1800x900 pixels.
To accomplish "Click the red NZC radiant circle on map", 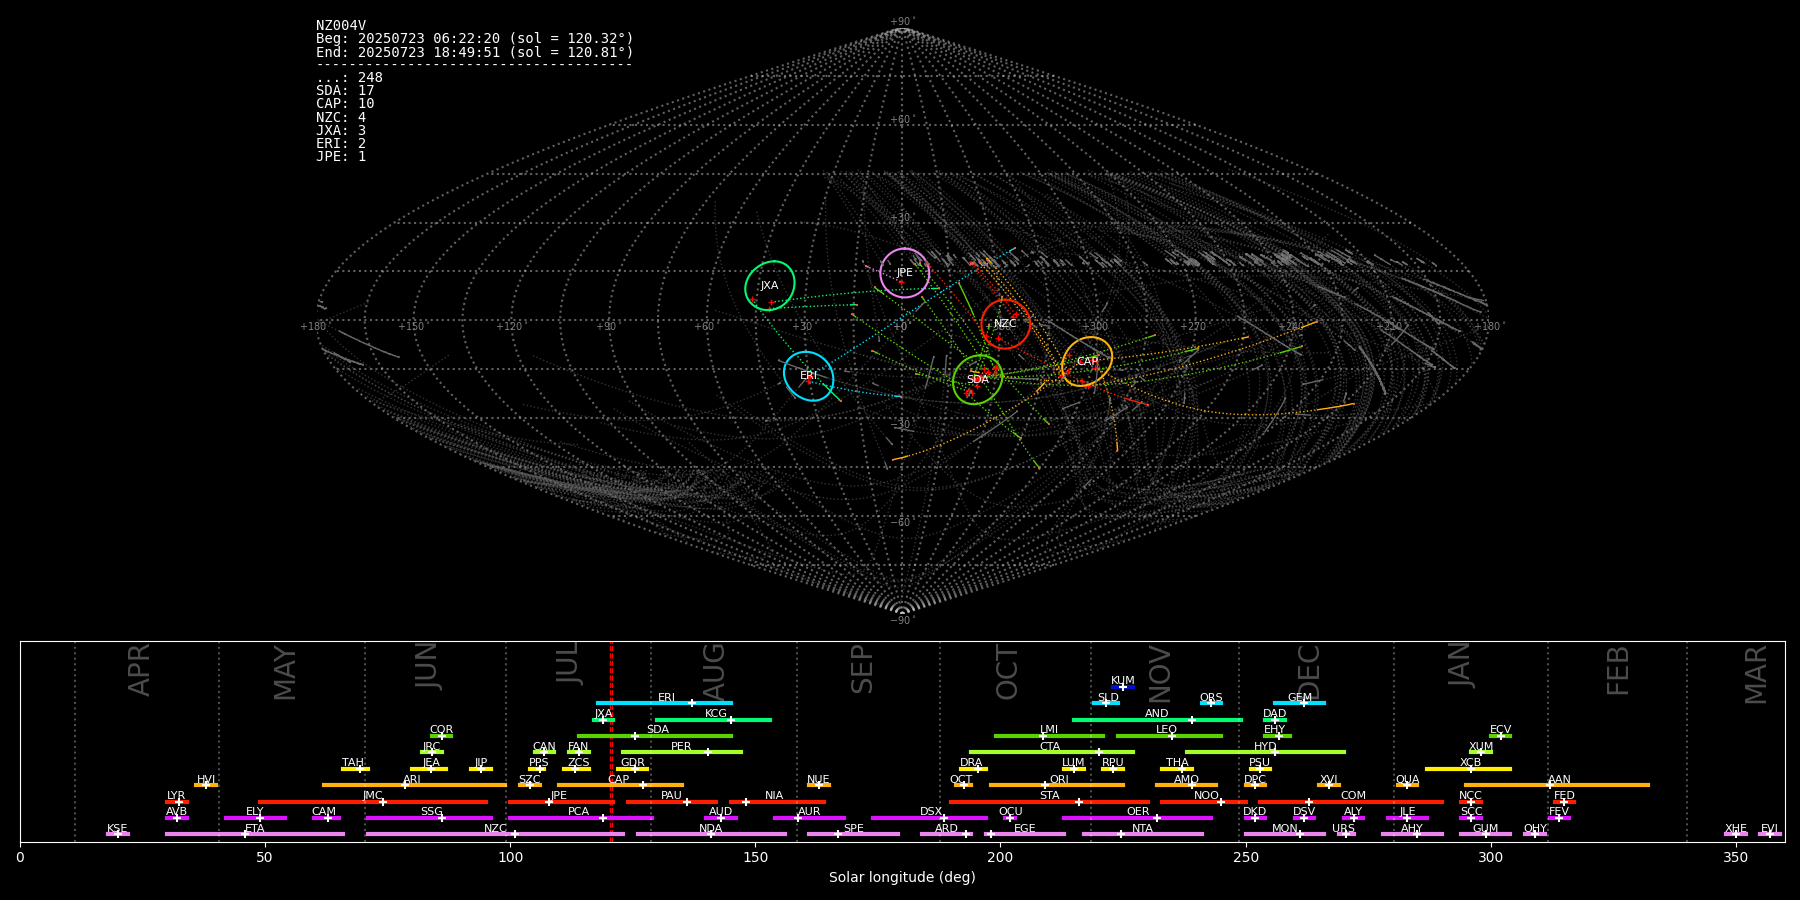I will click(x=1006, y=324).
